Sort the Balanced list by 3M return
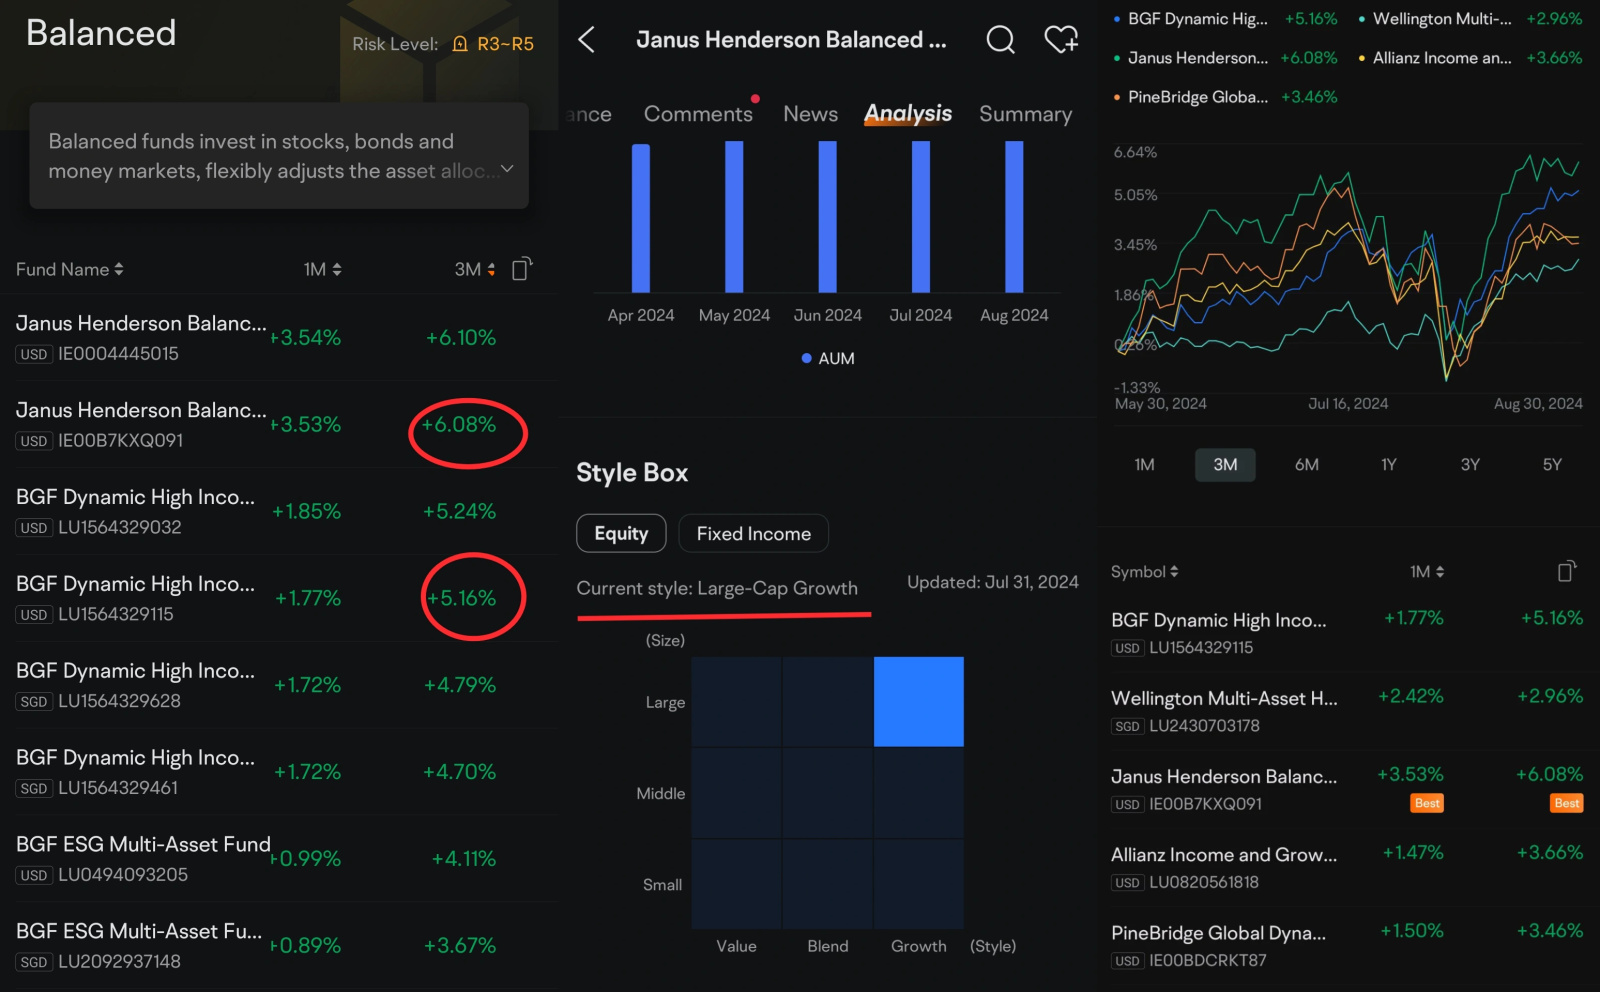The height and width of the screenshot is (992, 1600). 475,269
